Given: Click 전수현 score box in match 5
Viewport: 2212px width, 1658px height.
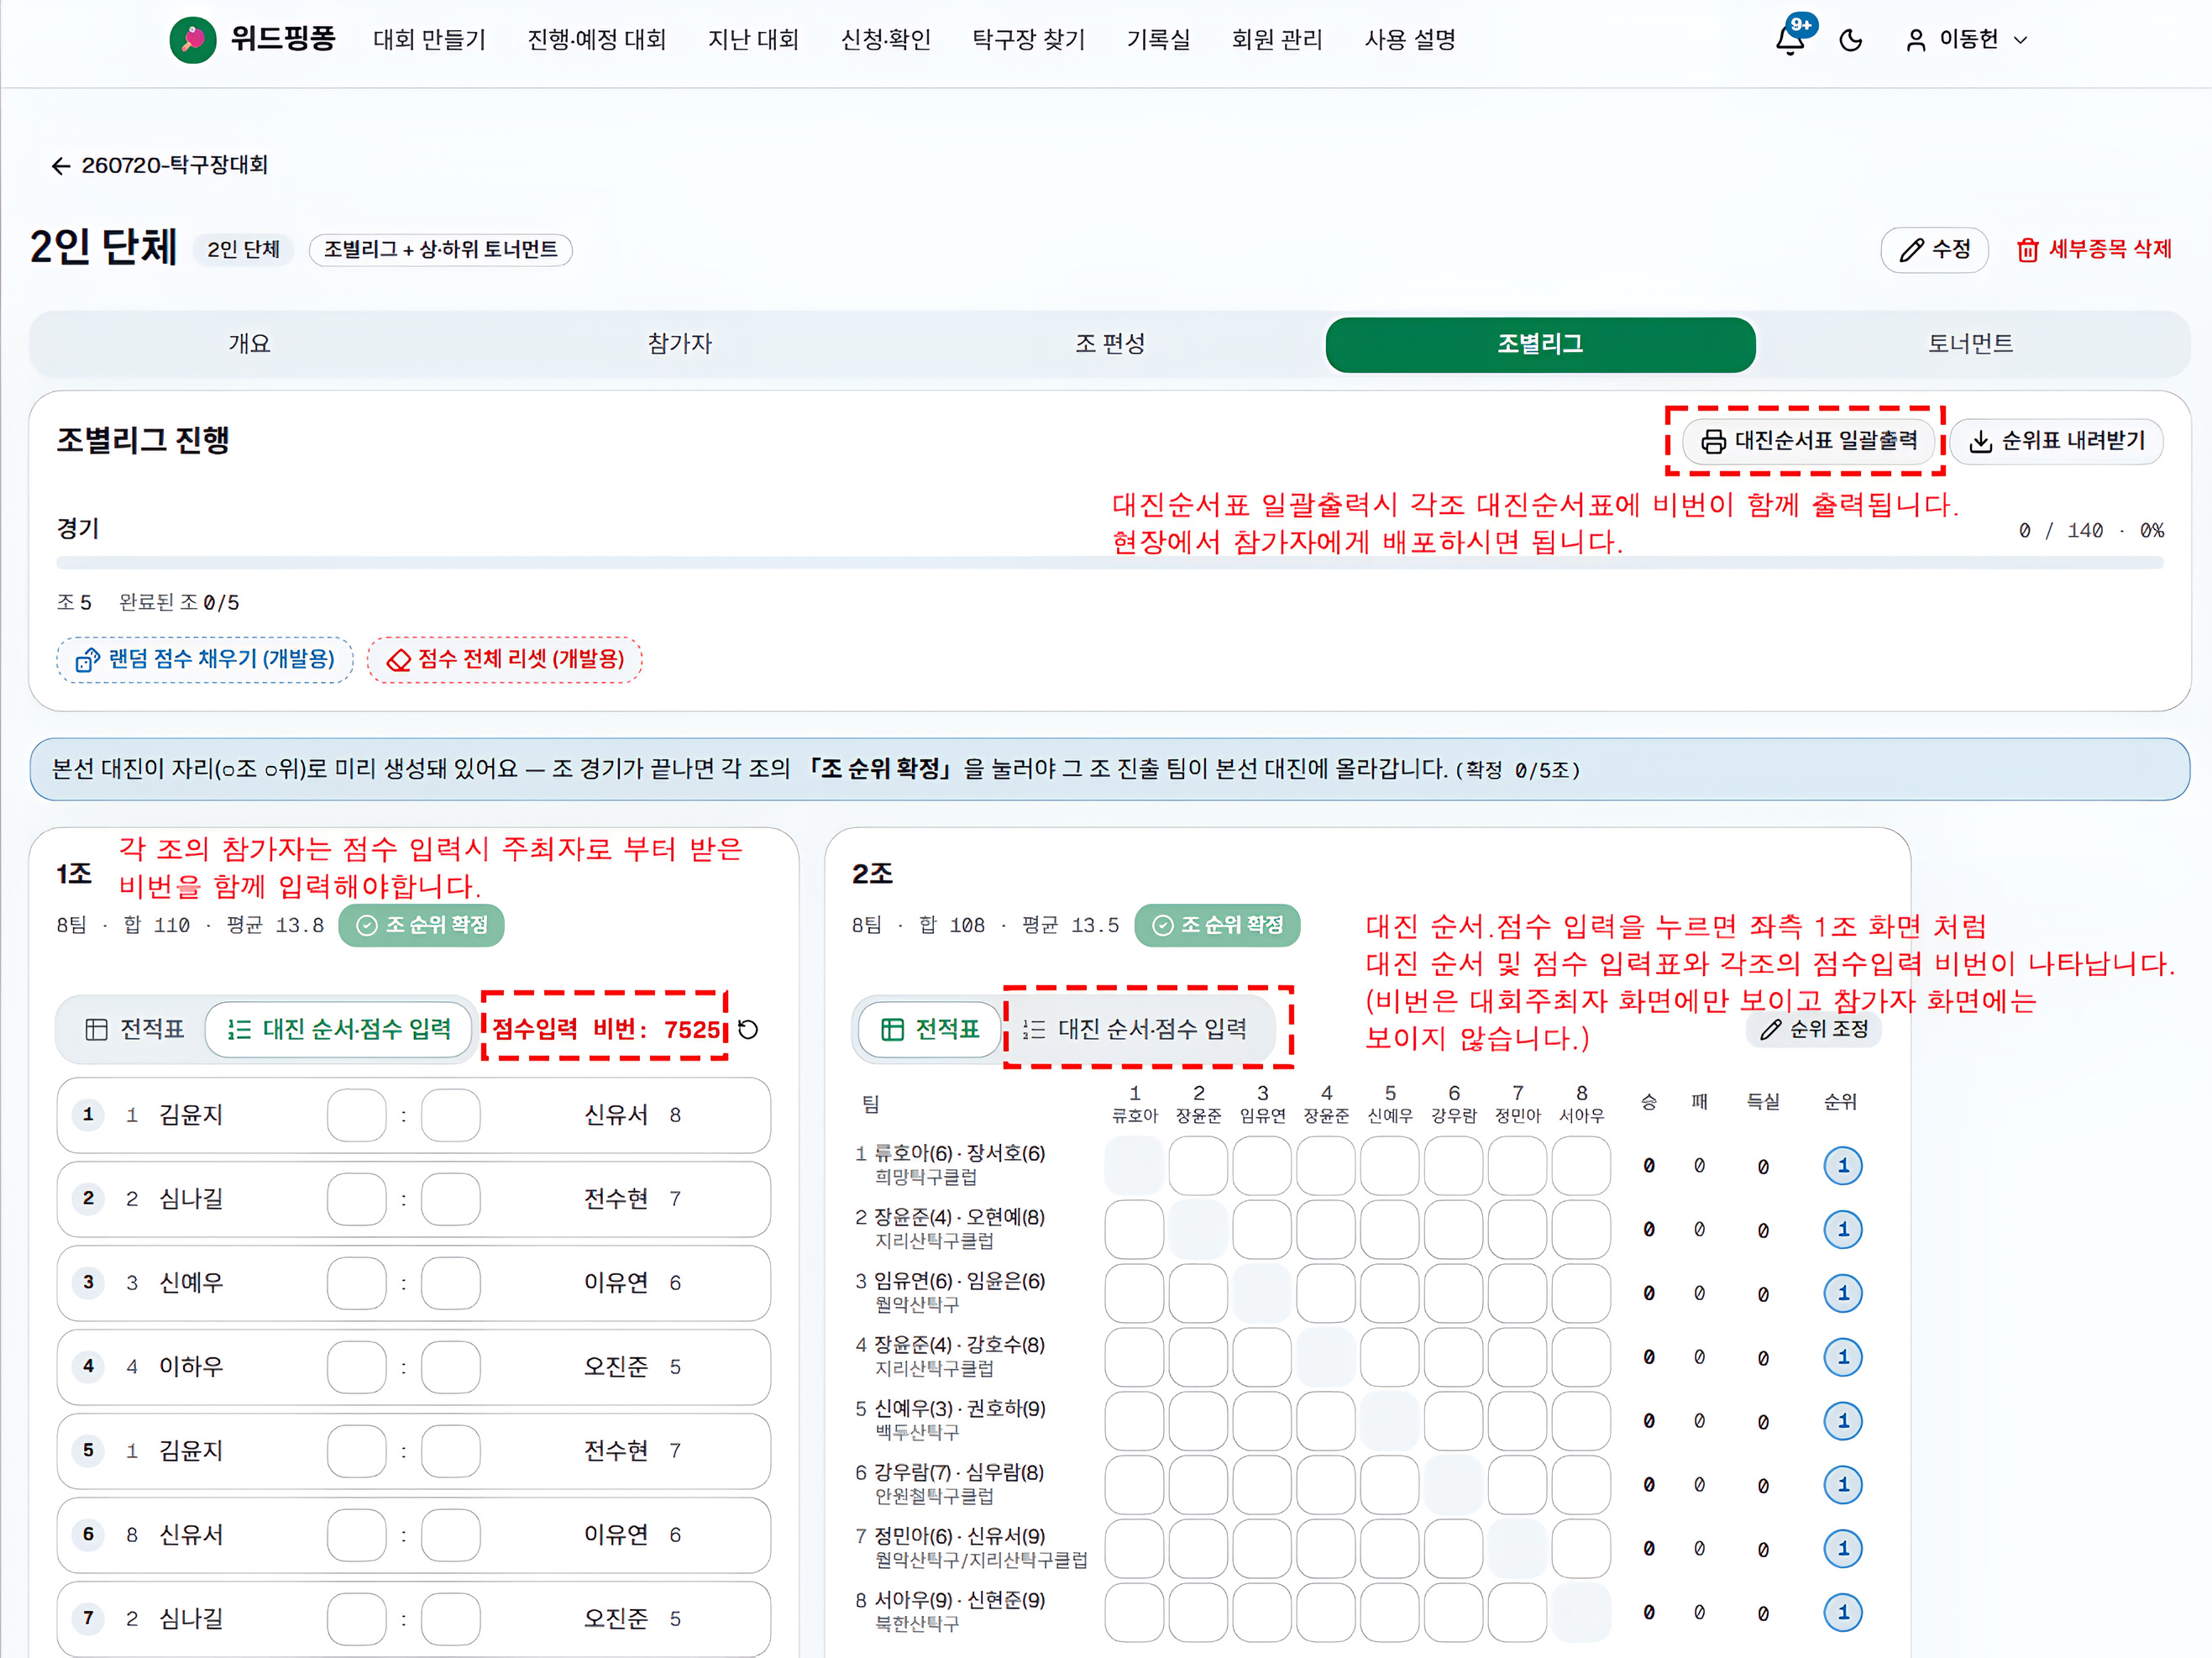Looking at the screenshot, I should click(x=451, y=1451).
